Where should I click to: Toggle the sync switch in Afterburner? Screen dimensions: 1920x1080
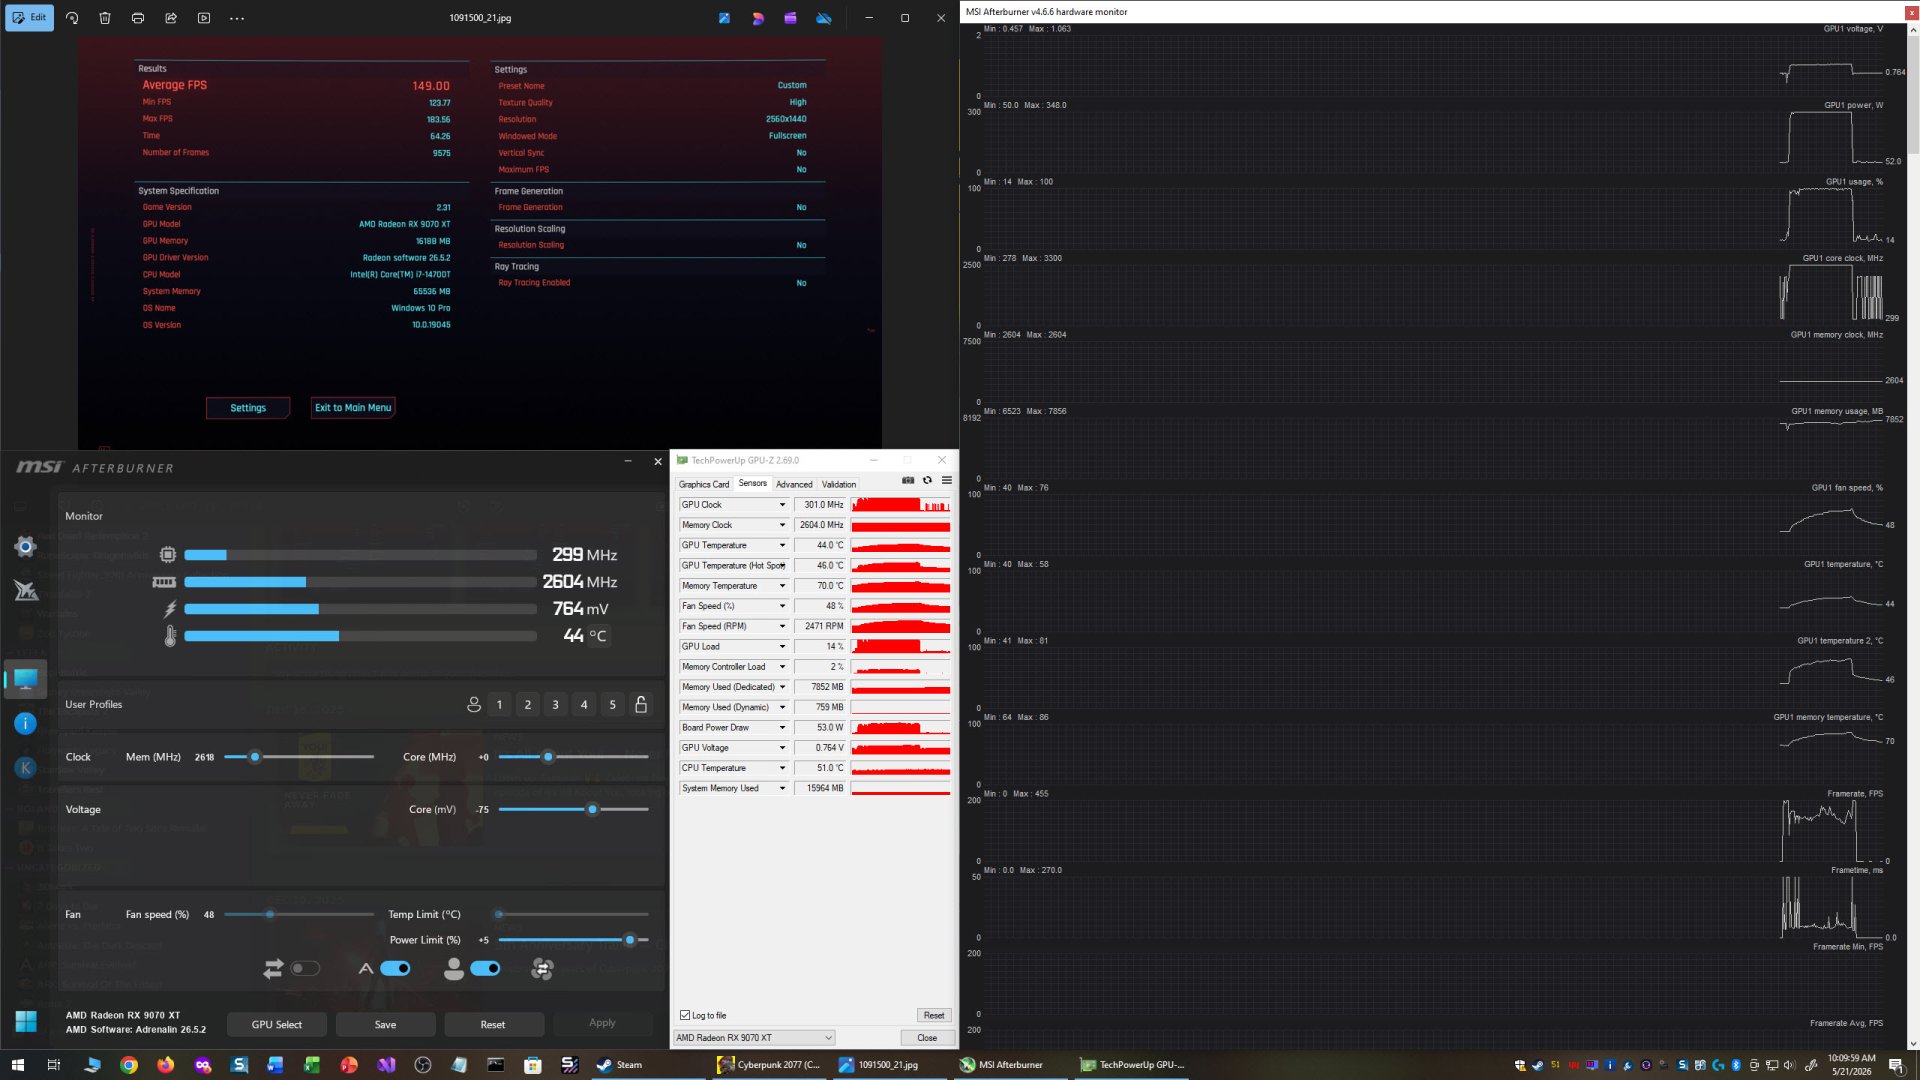pos(305,968)
